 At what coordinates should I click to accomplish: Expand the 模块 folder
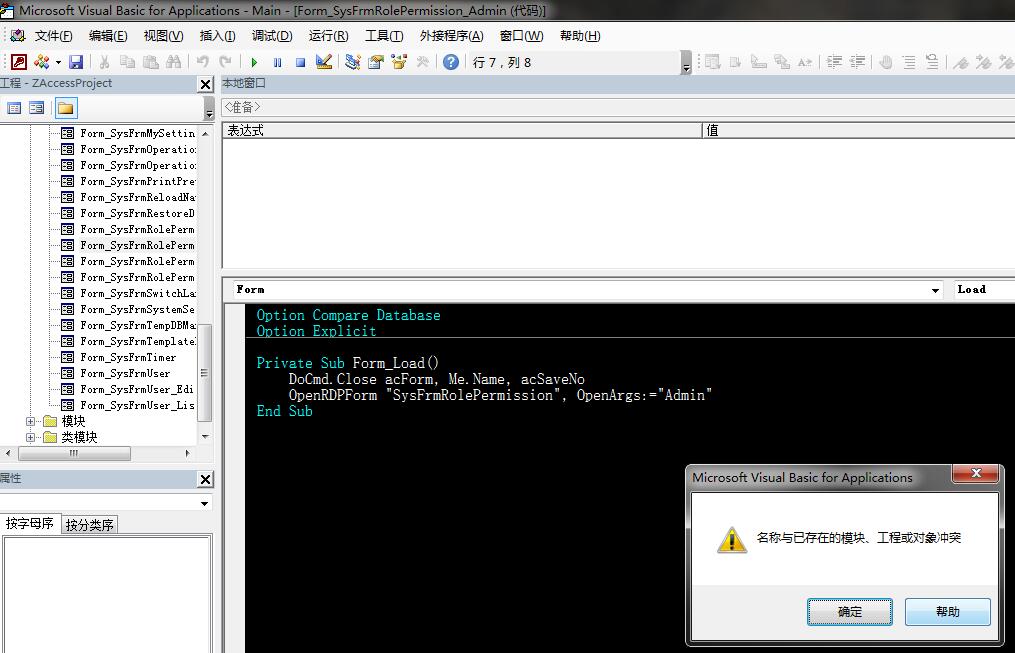click(x=30, y=421)
